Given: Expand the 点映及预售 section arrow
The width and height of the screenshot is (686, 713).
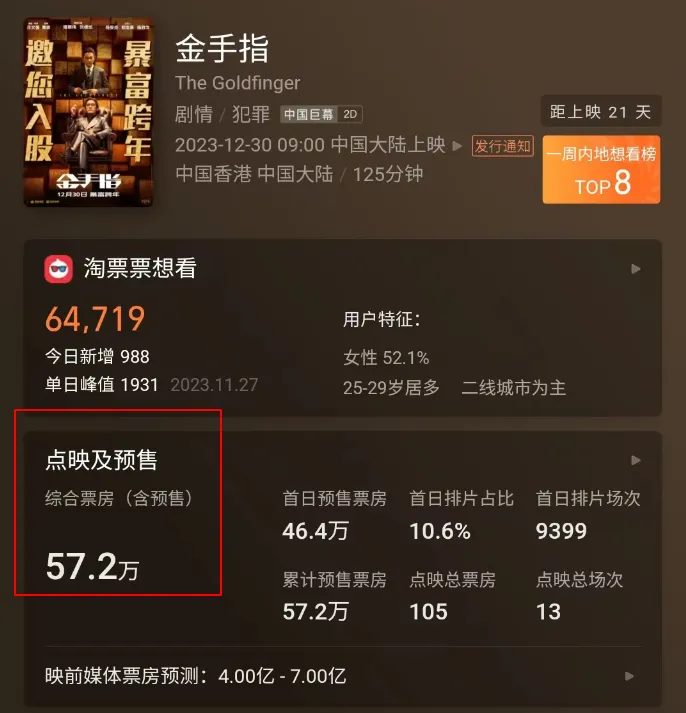Looking at the screenshot, I should pyautogui.click(x=636, y=460).
